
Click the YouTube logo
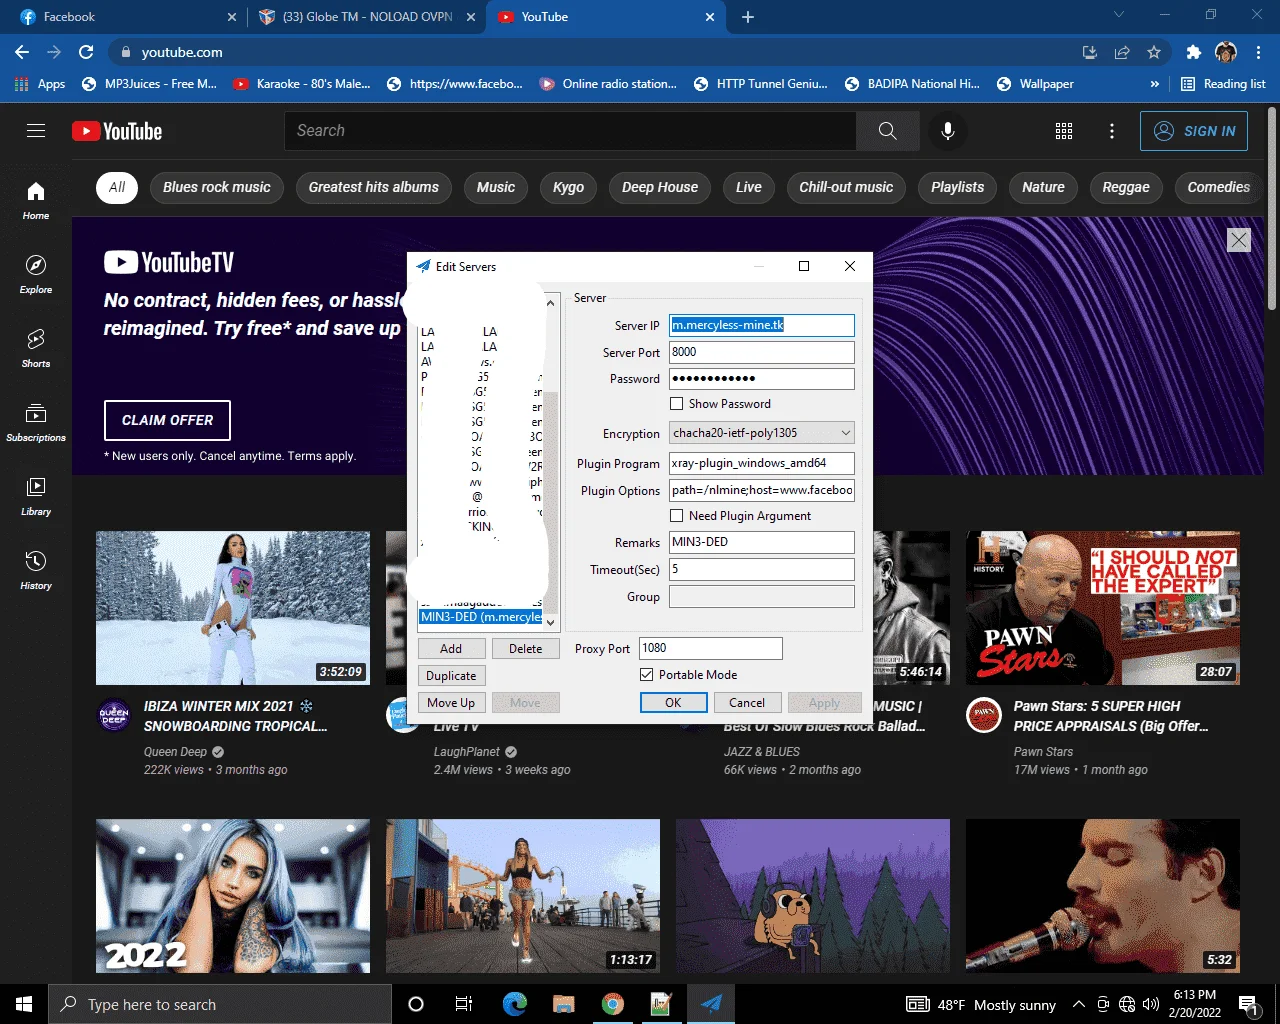pos(117,131)
